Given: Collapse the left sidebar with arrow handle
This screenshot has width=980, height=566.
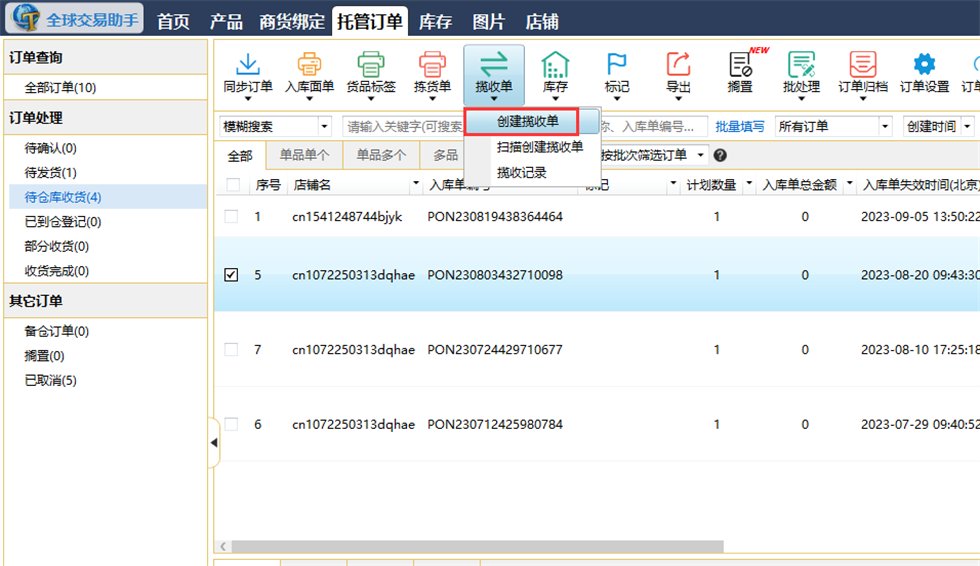Looking at the screenshot, I should pyautogui.click(x=214, y=443).
